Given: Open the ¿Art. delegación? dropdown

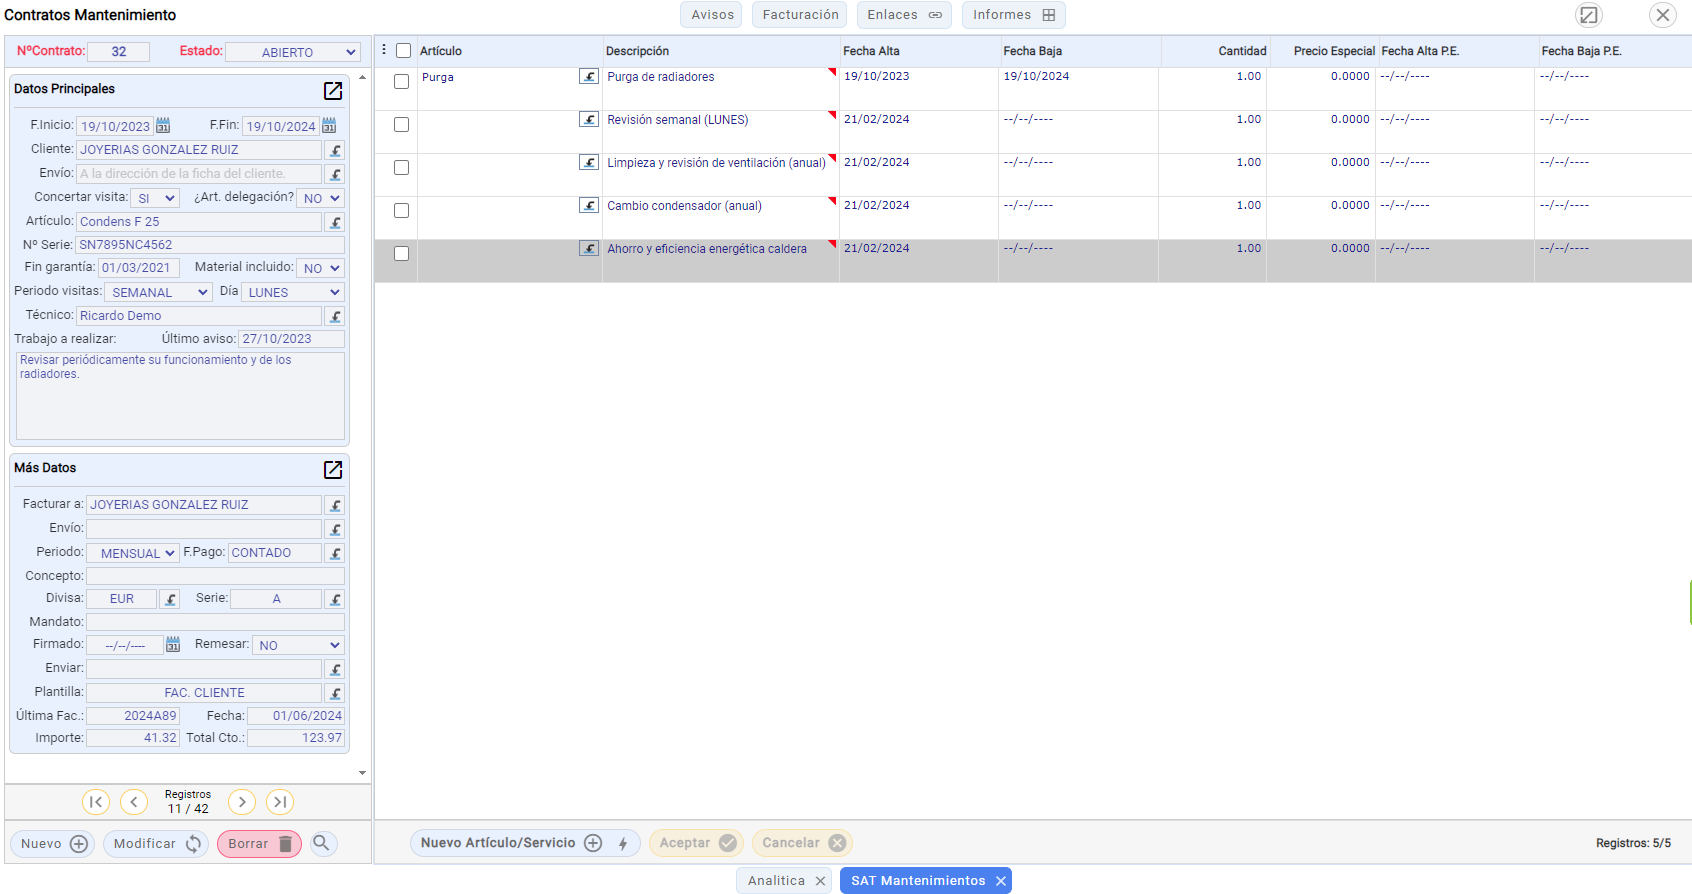Looking at the screenshot, I should [x=320, y=198].
